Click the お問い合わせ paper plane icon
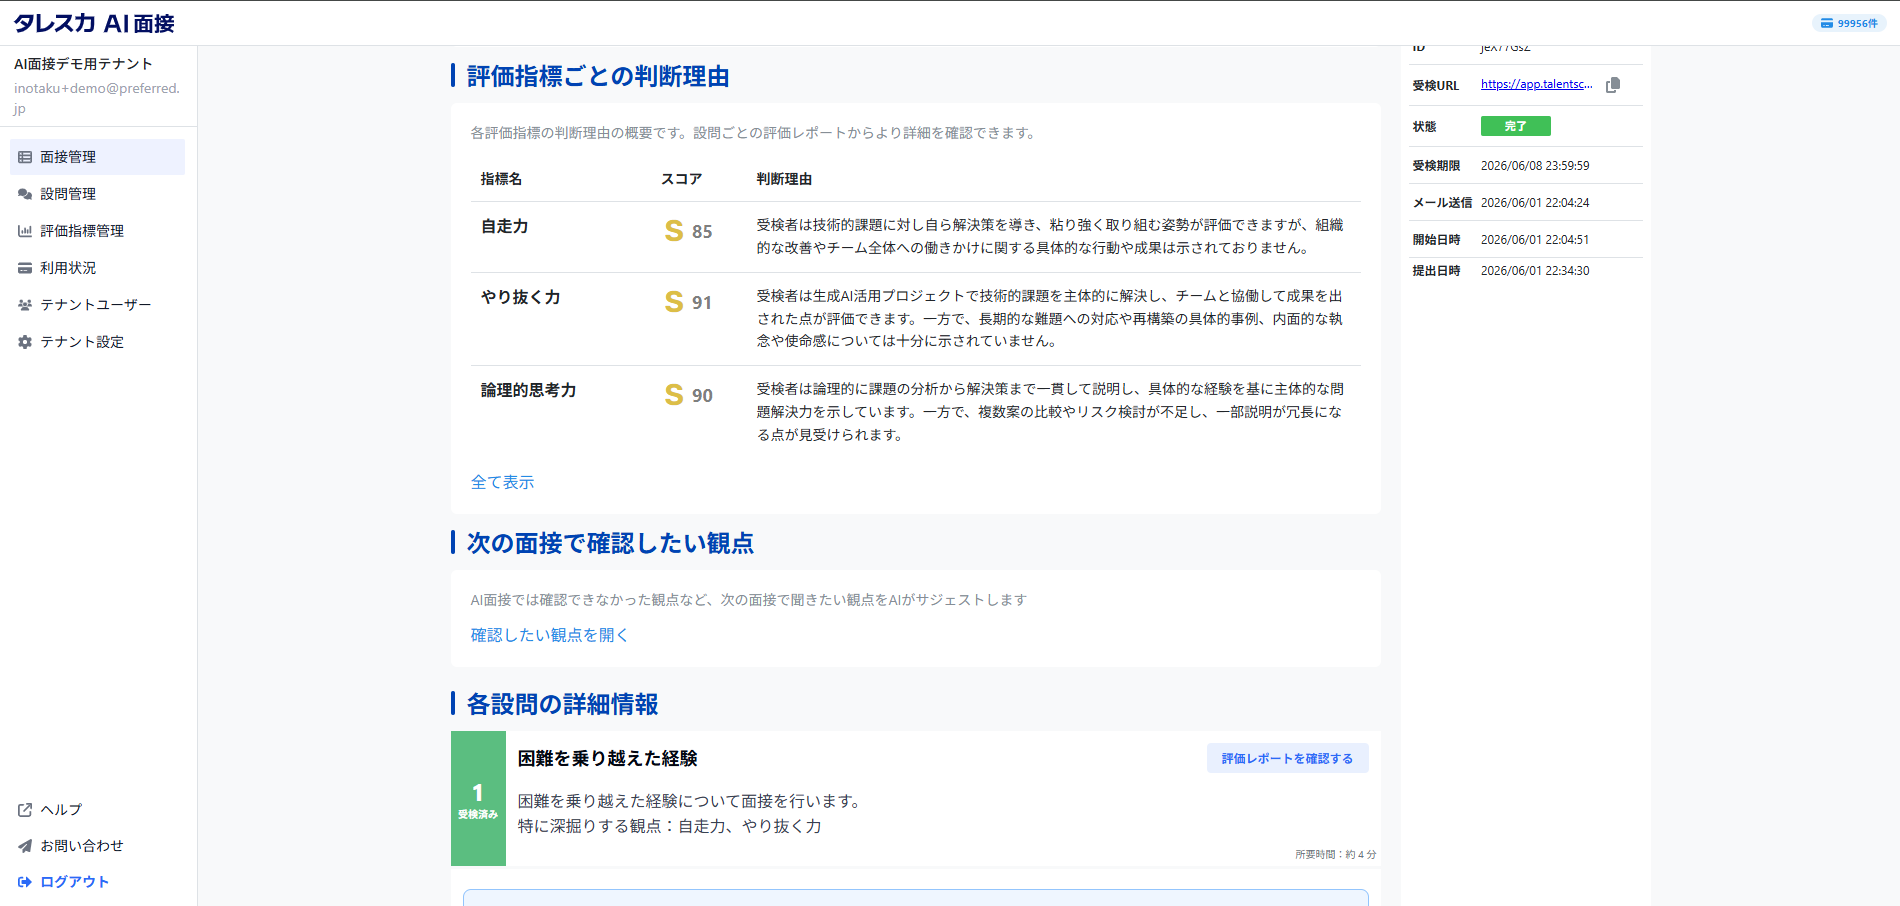This screenshot has width=1900, height=906. tap(25, 846)
